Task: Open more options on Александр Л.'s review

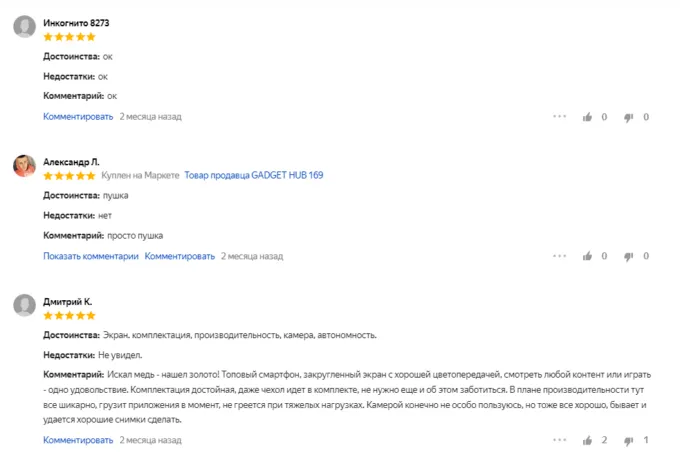Action: tap(559, 256)
